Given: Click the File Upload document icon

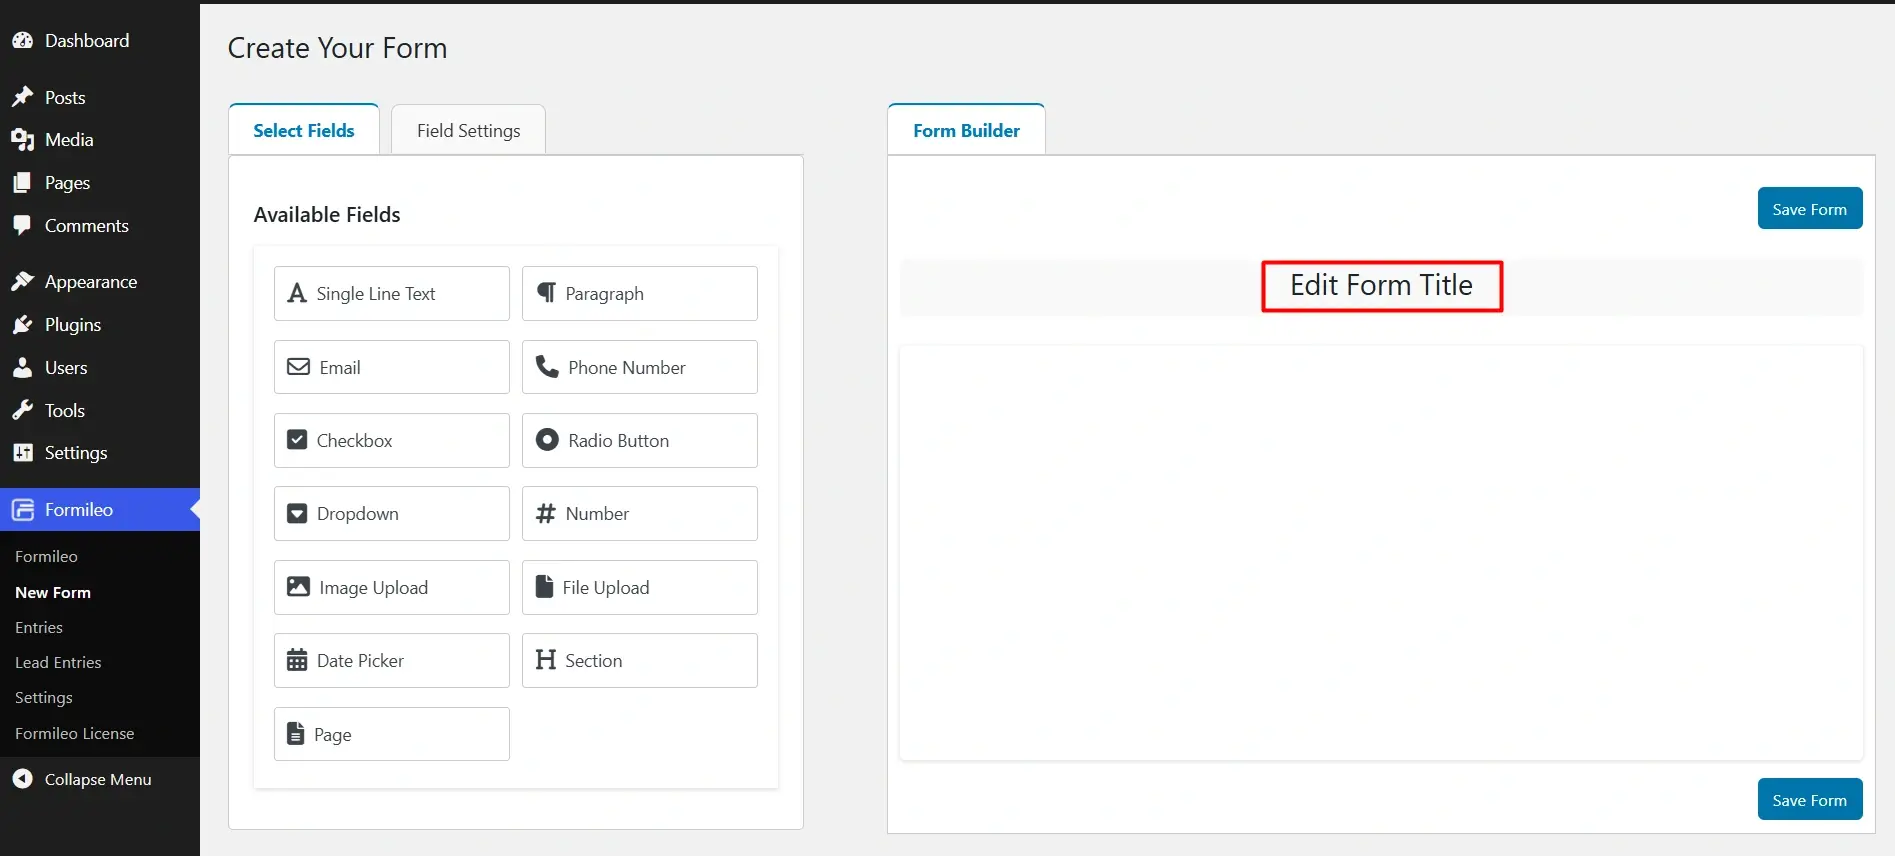Looking at the screenshot, I should (x=544, y=587).
